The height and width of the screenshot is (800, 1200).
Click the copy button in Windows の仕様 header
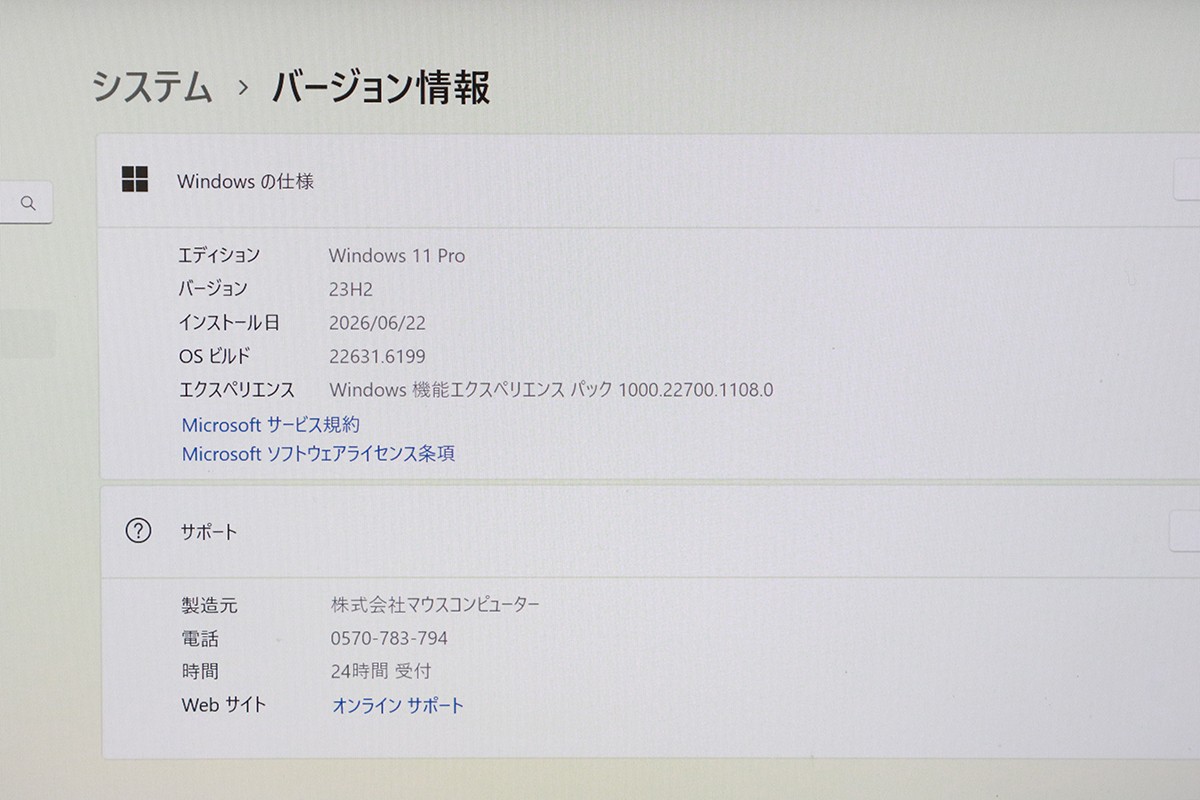(x=1187, y=182)
